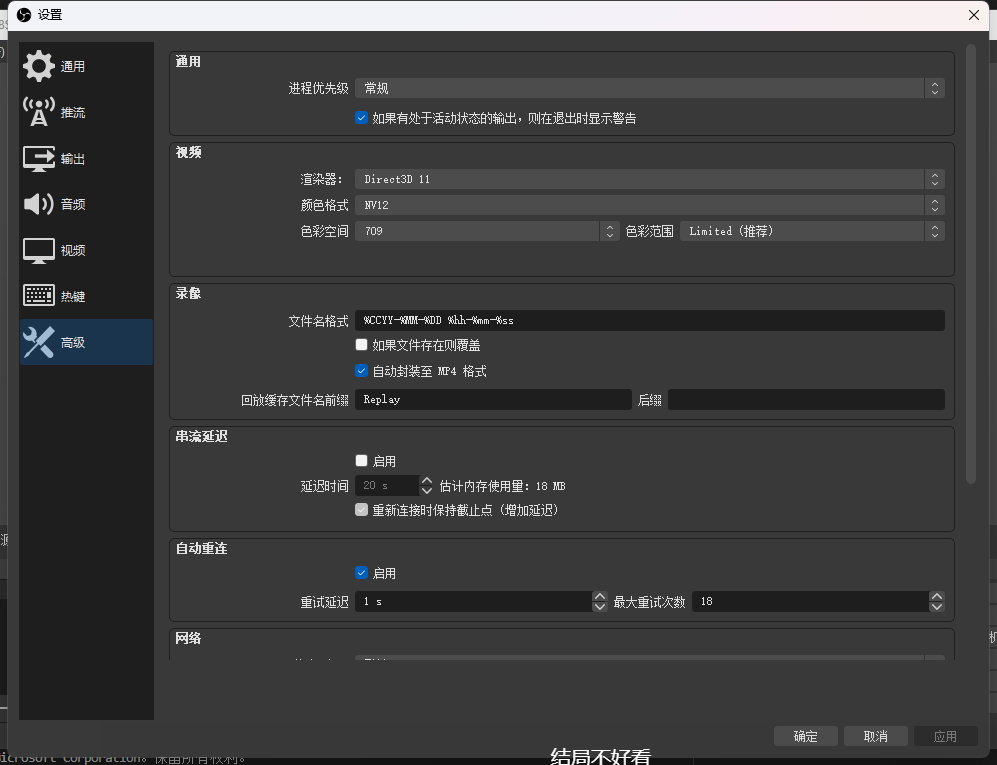This screenshot has width=997, height=765.
Task: Uncheck 自动封装至 MP4 格式 option
Action: (x=362, y=371)
